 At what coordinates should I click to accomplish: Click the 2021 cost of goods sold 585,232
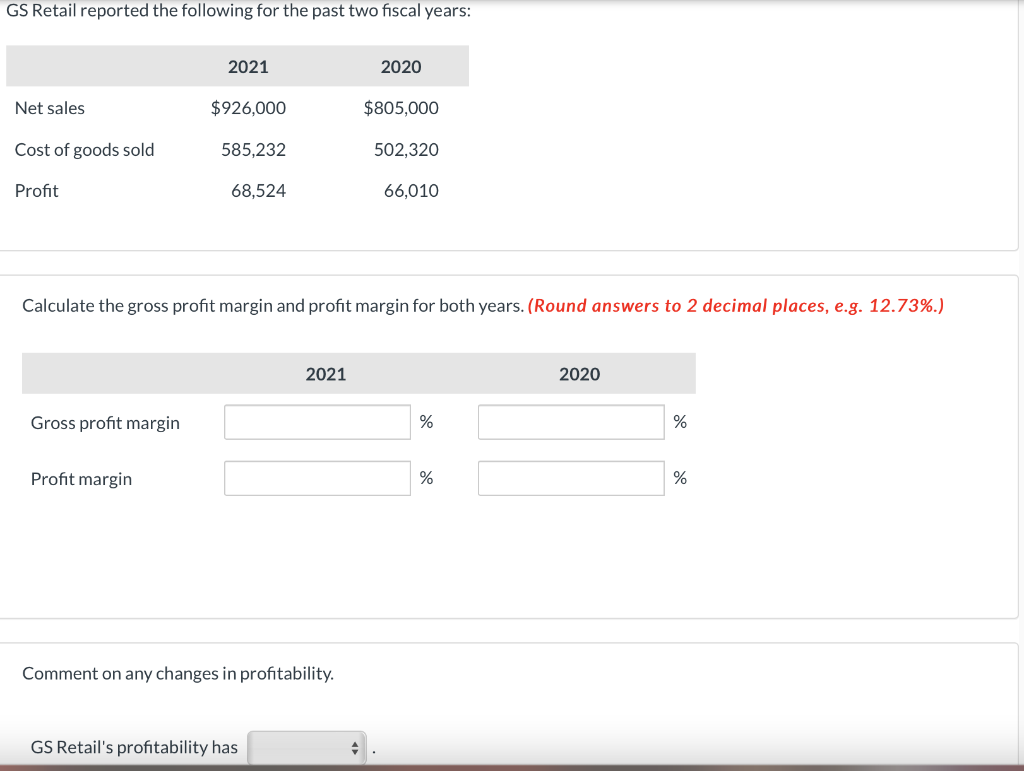pos(253,149)
